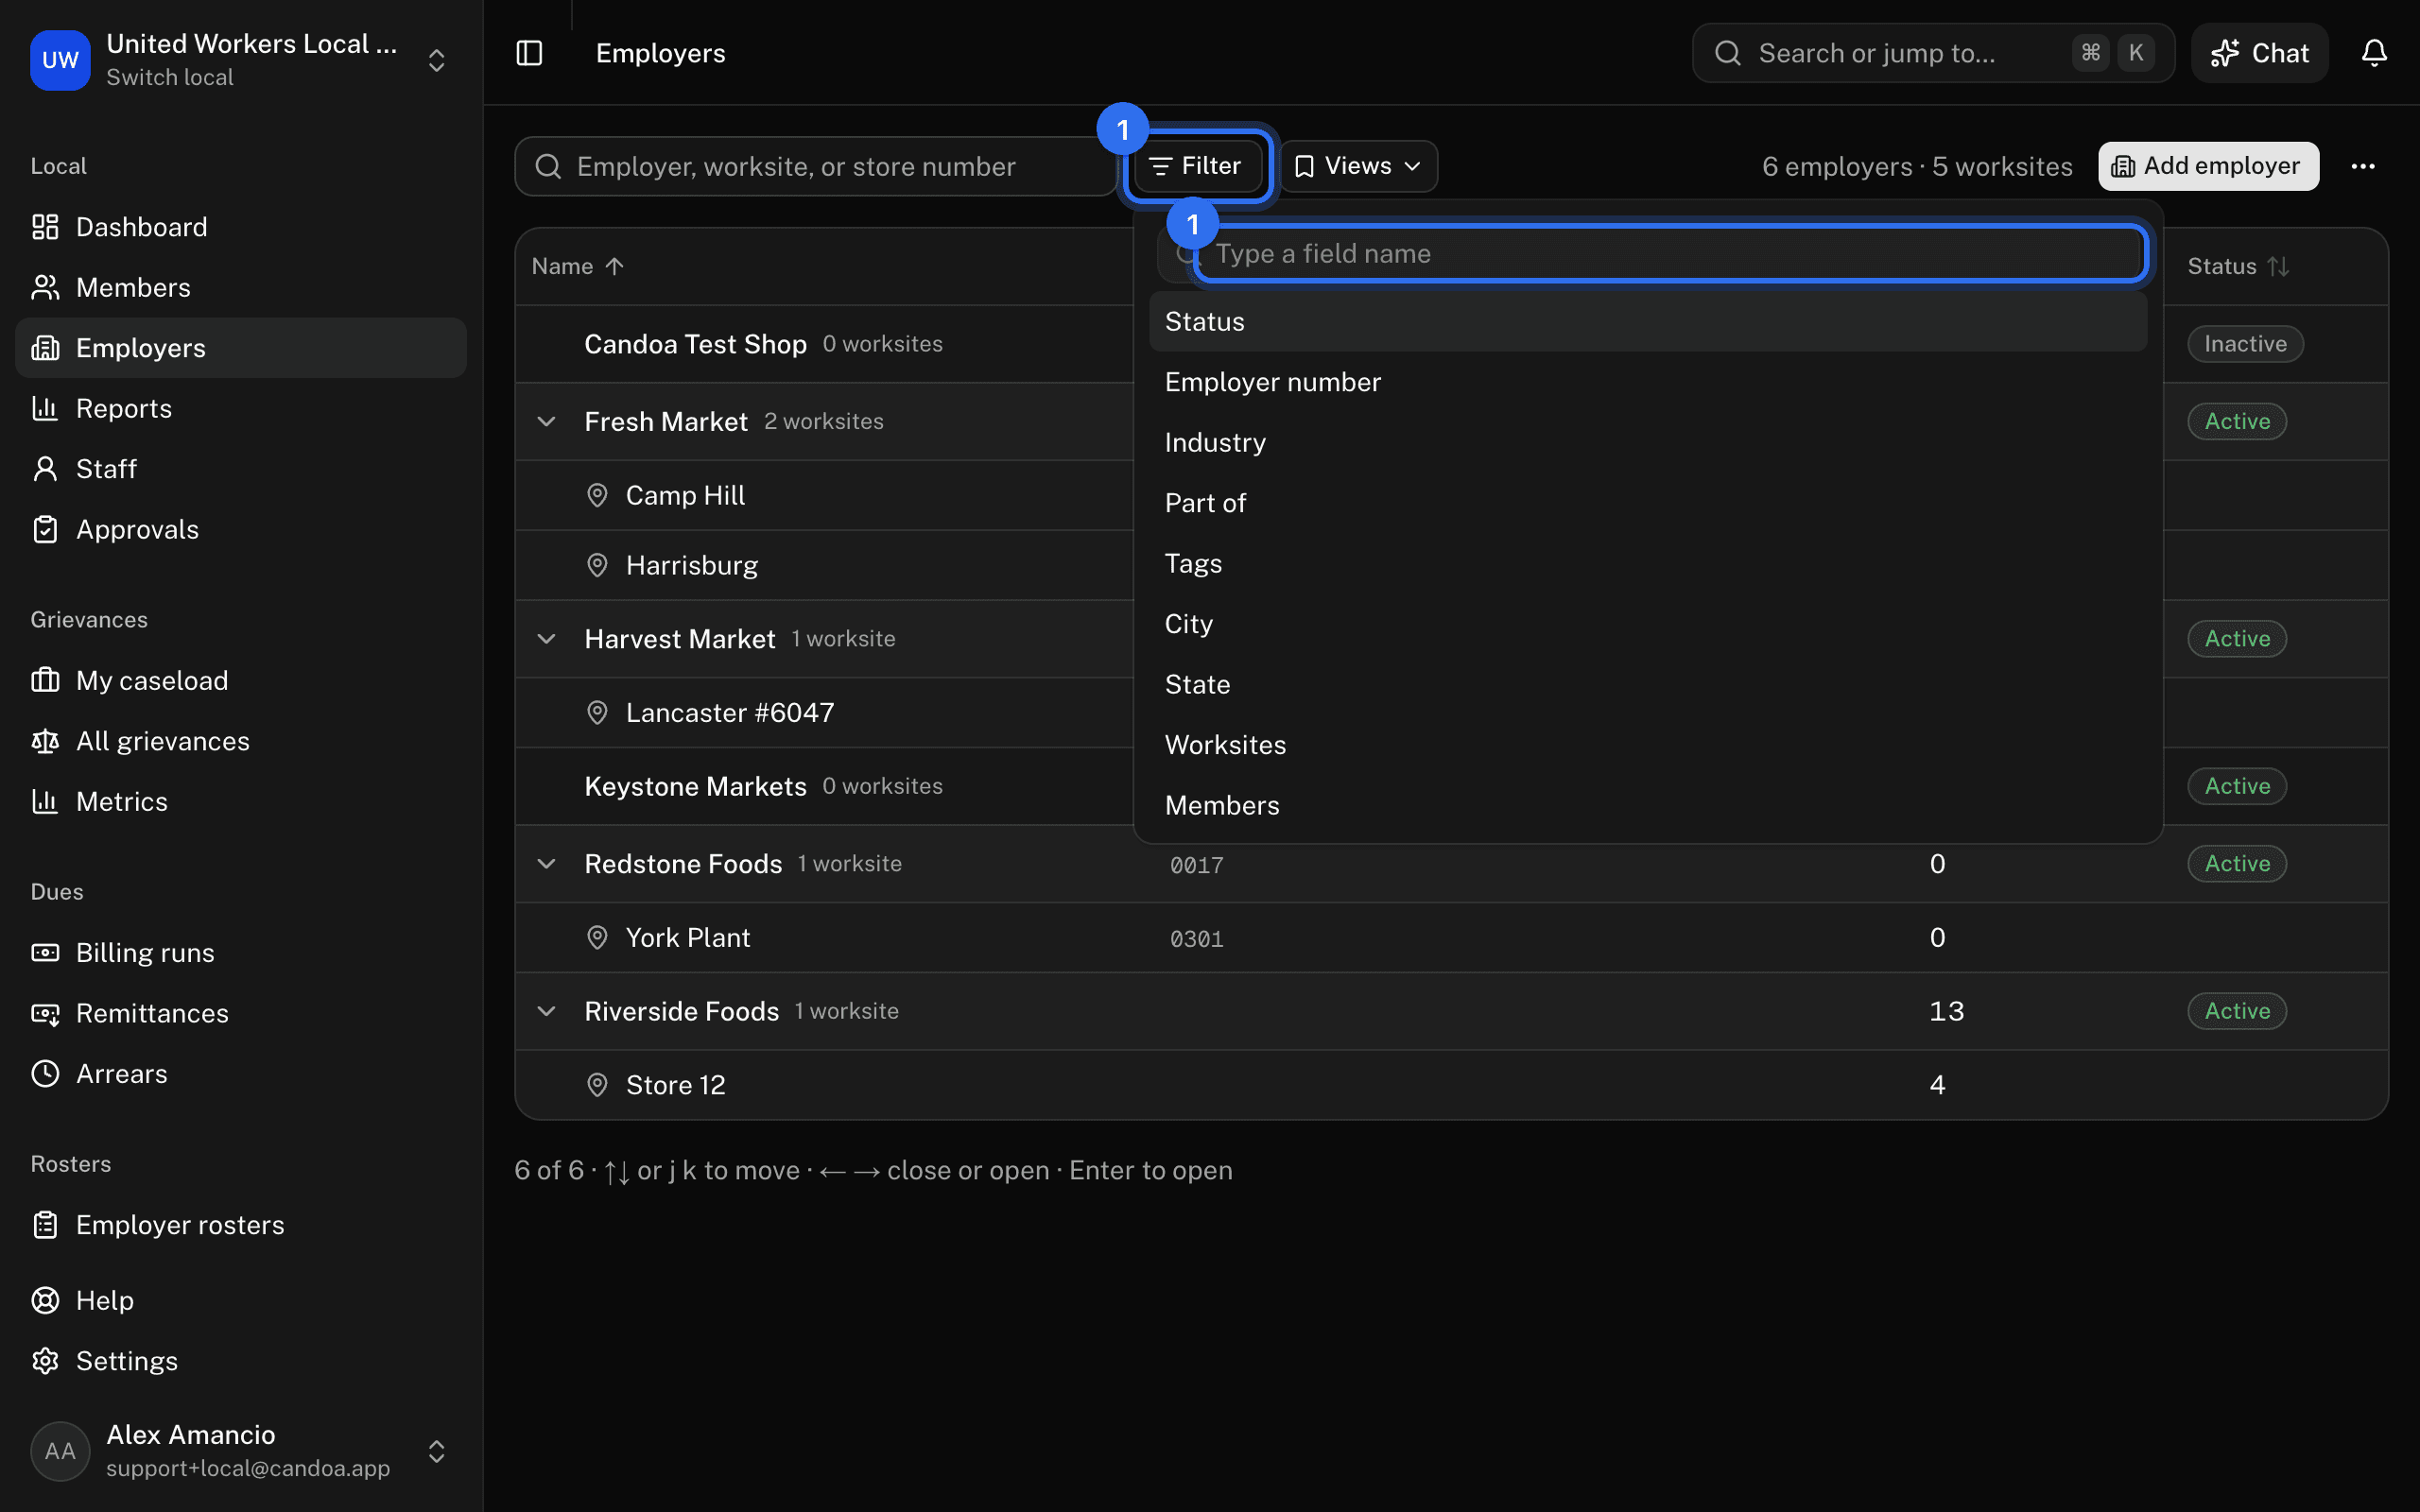Open the Views dropdown
This screenshot has width=2420, height=1512.
(x=1358, y=166)
